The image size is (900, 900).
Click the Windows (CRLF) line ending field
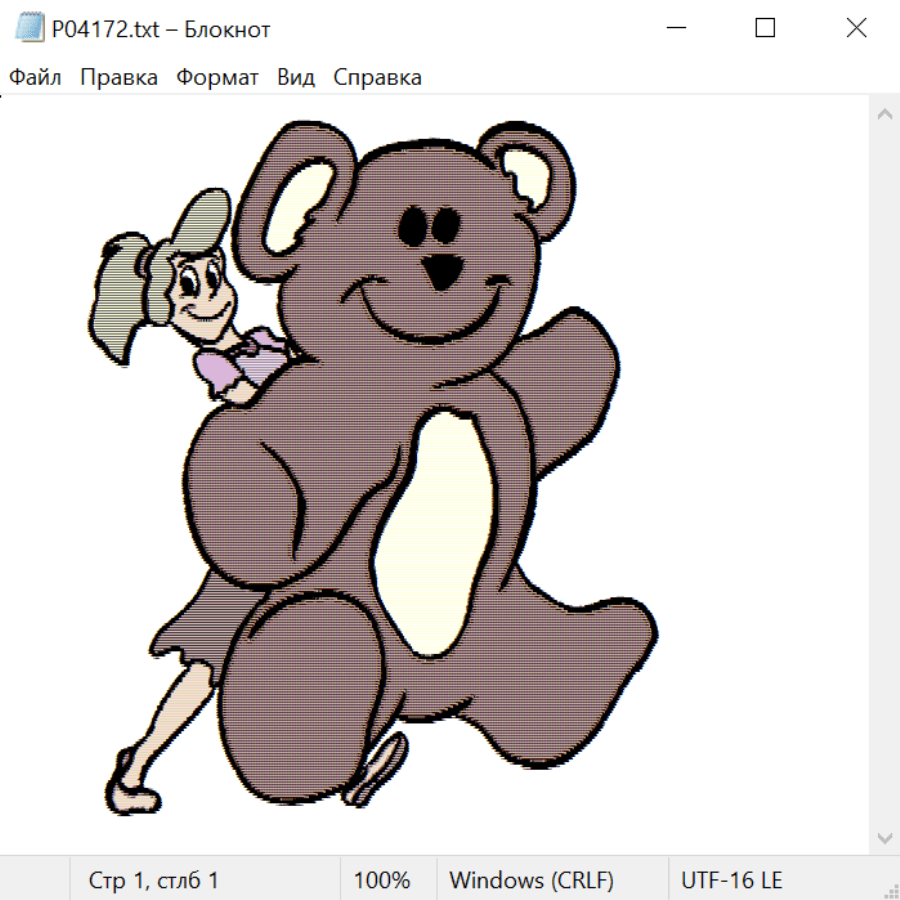(x=531, y=880)
